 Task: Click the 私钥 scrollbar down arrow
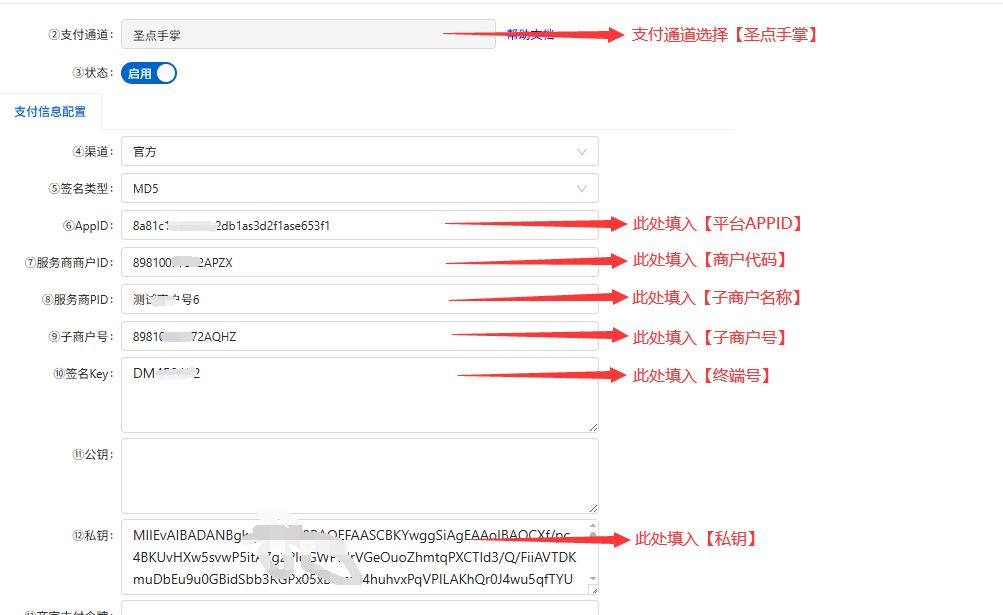592,579
